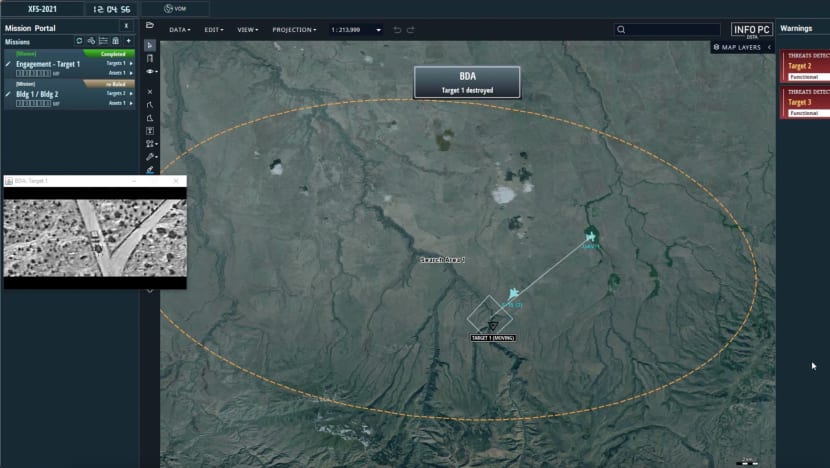Click the redo arrow icon
Image resolution: width=830 pixels, height=468 pixels.
(411, 30)
